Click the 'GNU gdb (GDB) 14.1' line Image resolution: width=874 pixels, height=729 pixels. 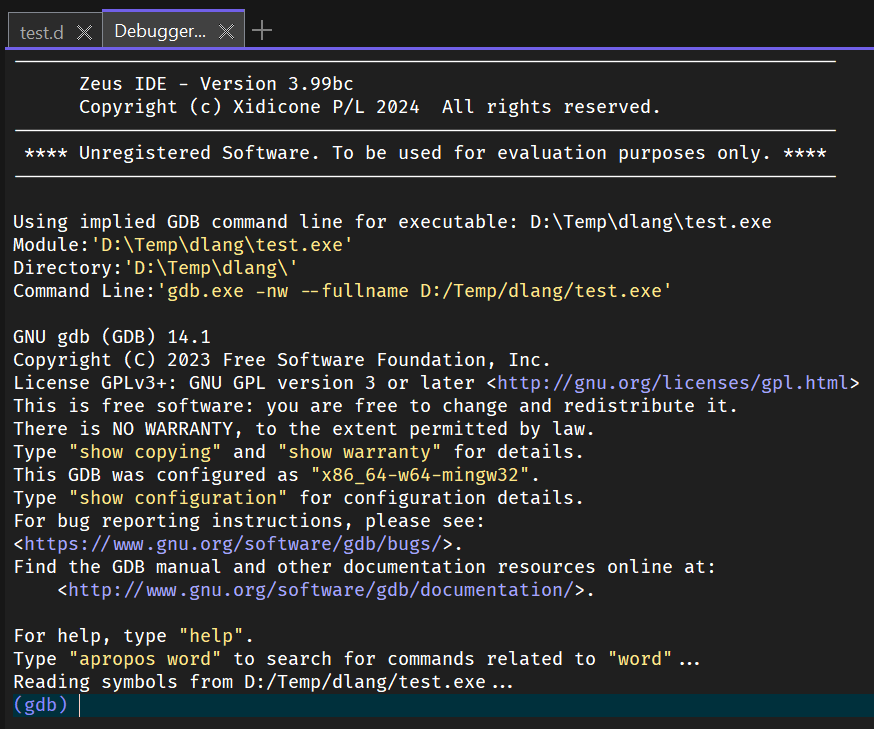click(112, 337)
